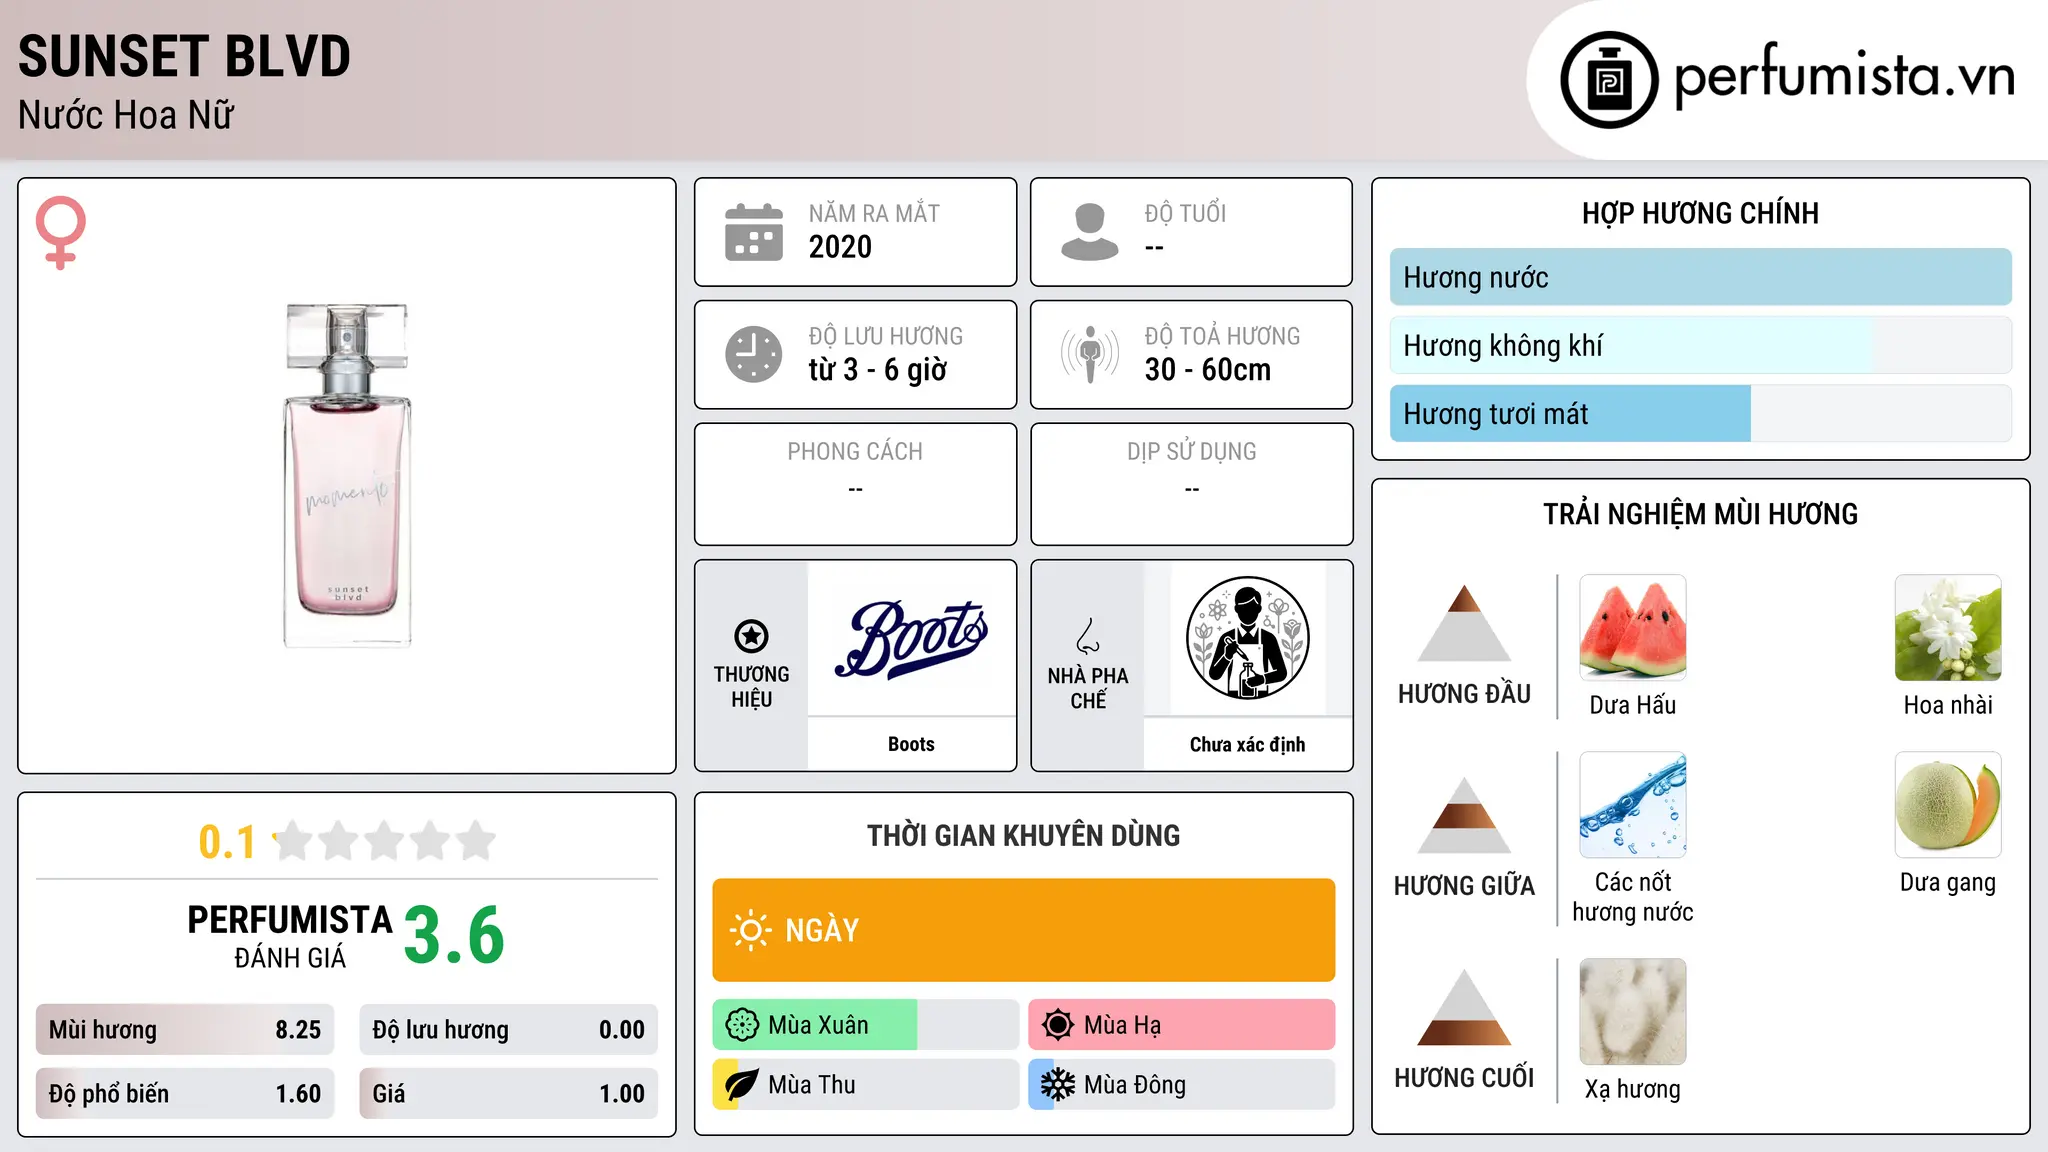Click the Trải nghiệm mùi hương heading
The height and width of the screenshot is (1152, 2048).
tap(1700, 514)
